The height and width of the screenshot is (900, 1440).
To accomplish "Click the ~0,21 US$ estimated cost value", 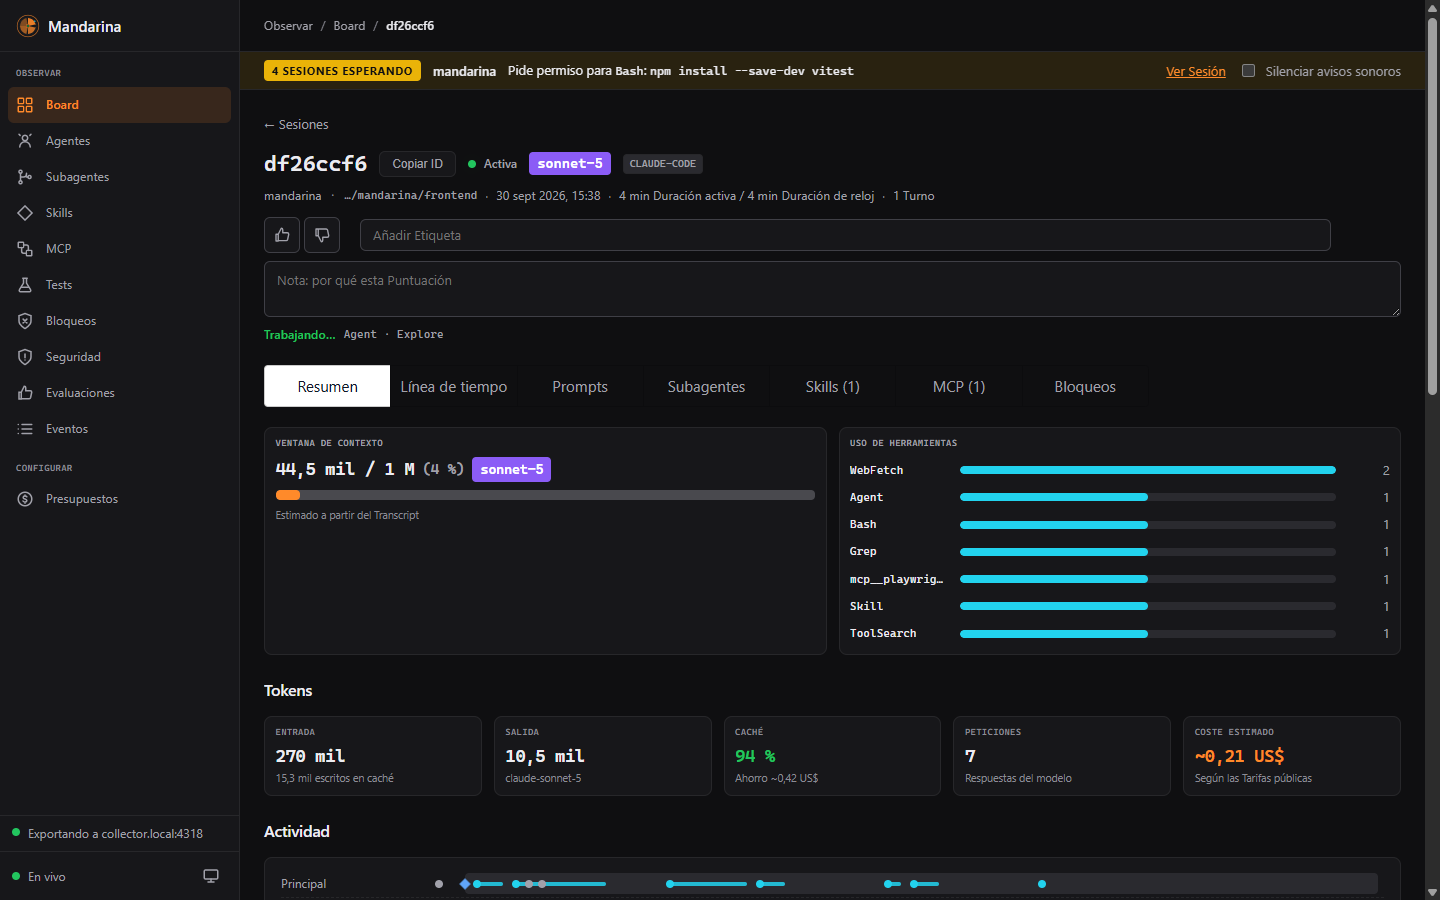I will pos(1239,756).
